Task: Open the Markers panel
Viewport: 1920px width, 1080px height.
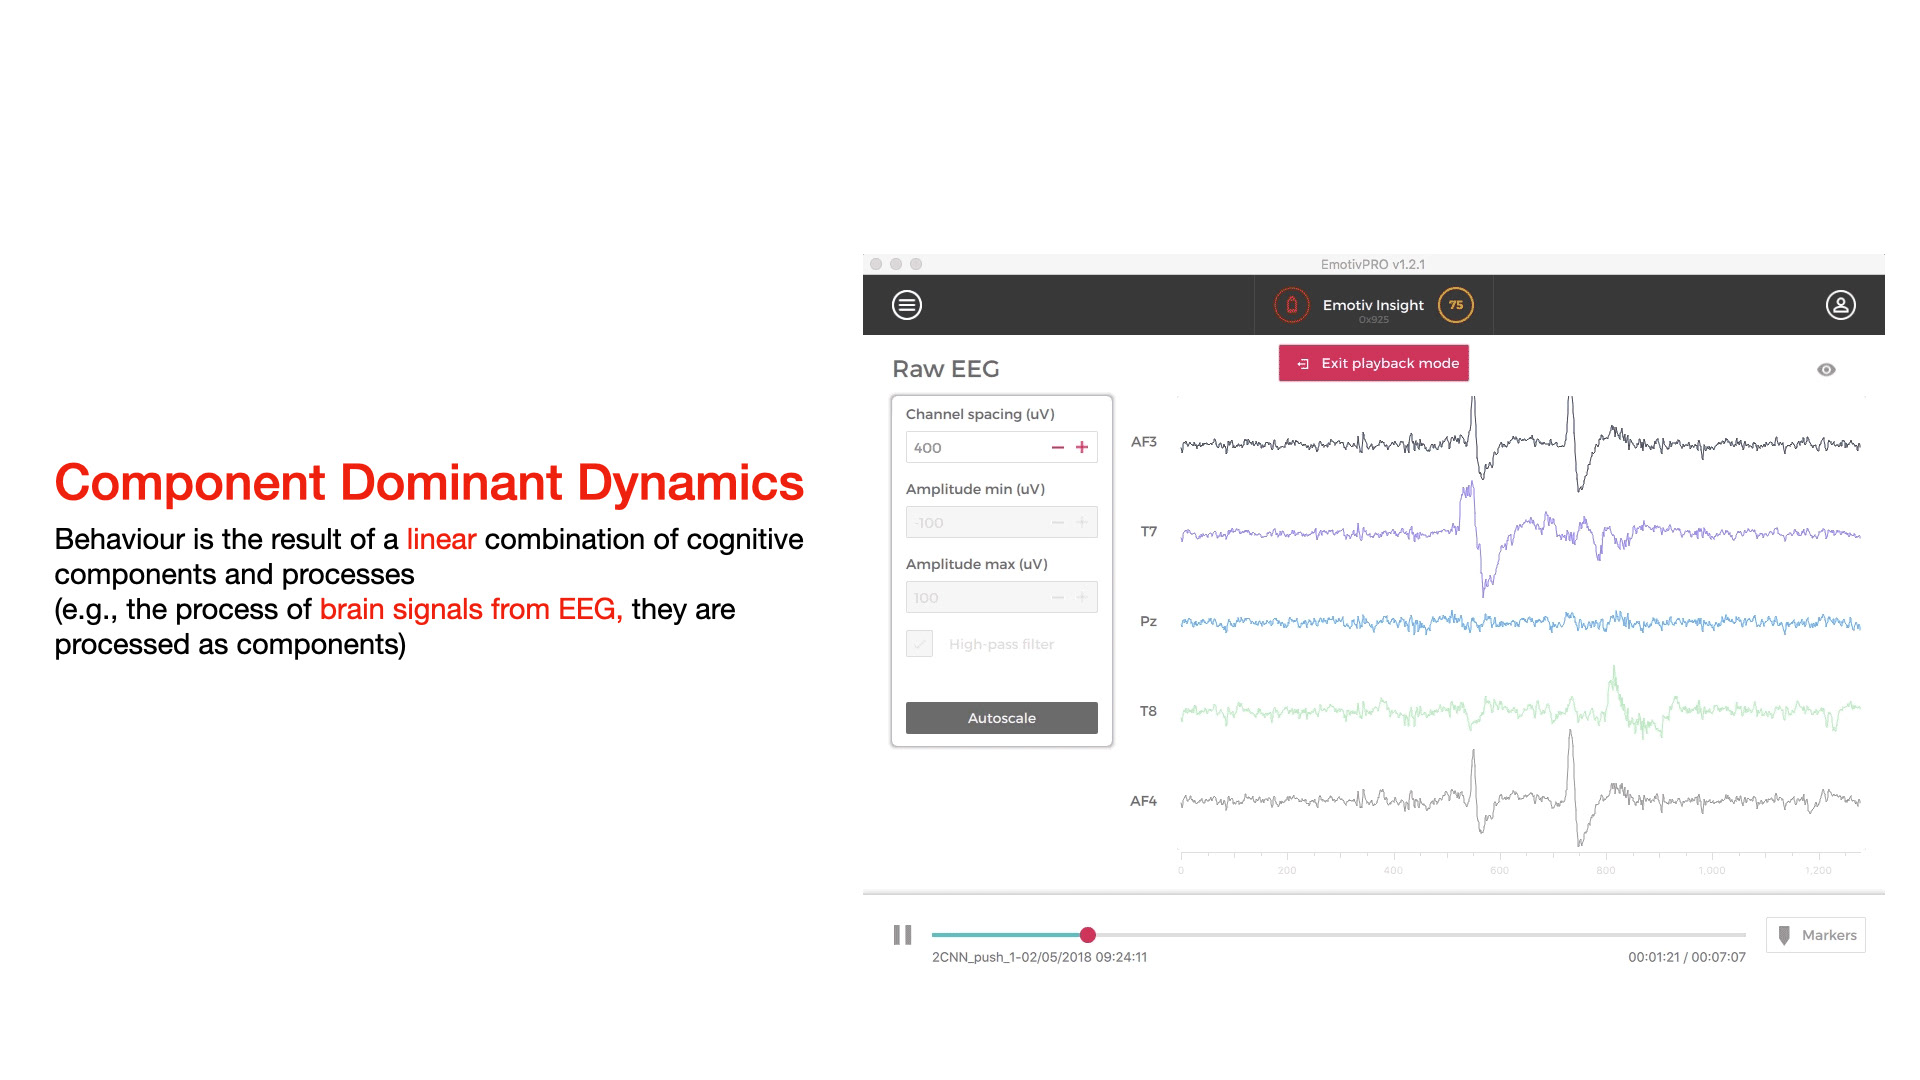Action: click(x=1816, y=935)
